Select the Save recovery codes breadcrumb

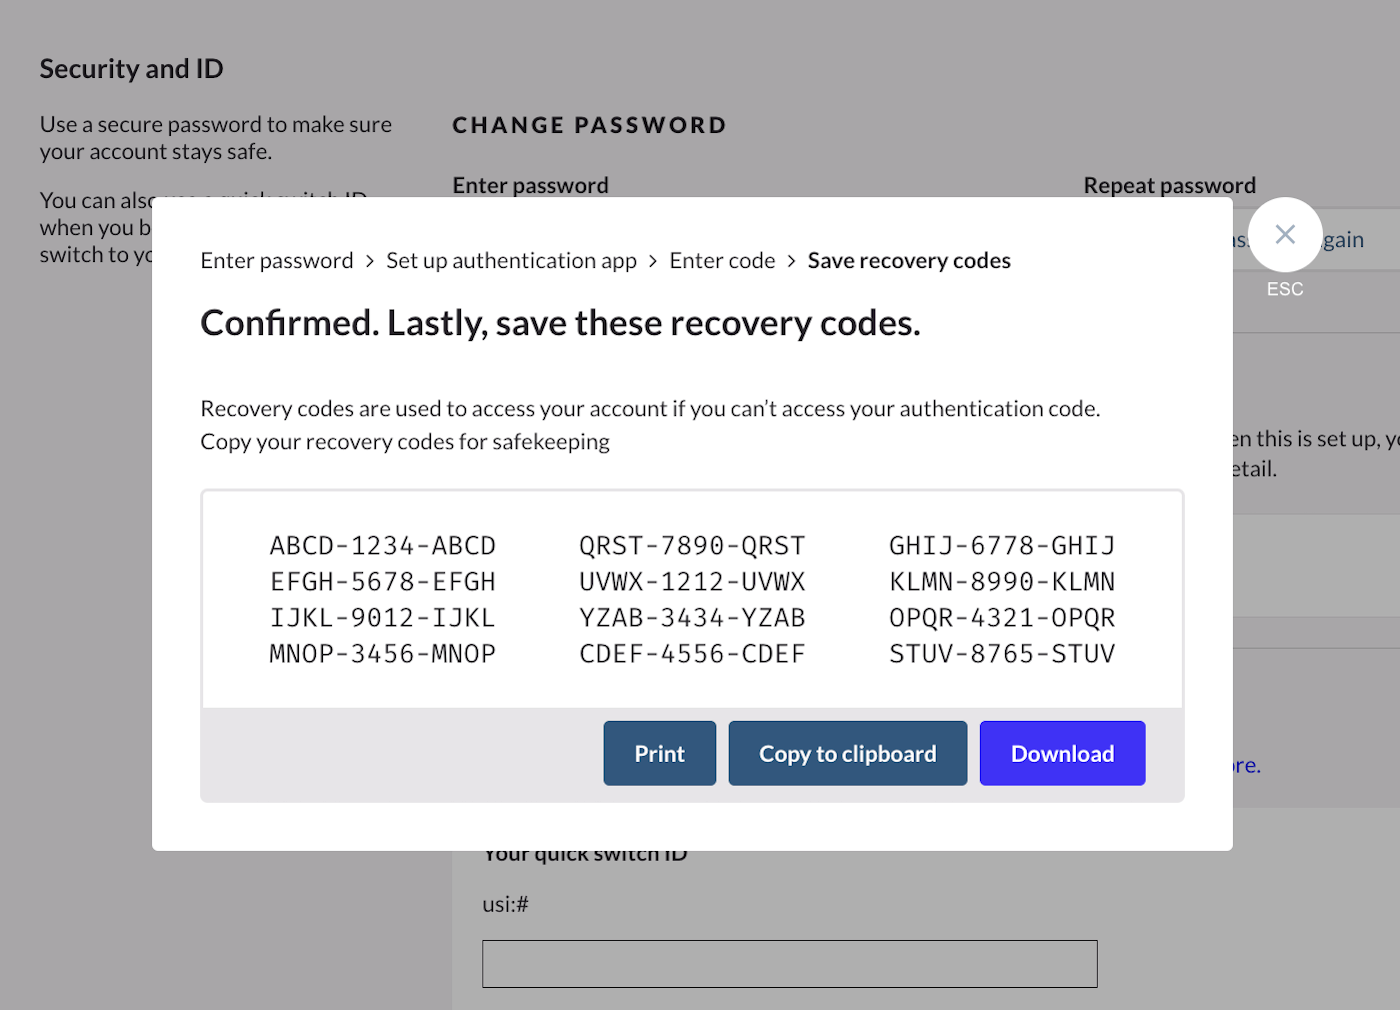(x=909, y=261)
